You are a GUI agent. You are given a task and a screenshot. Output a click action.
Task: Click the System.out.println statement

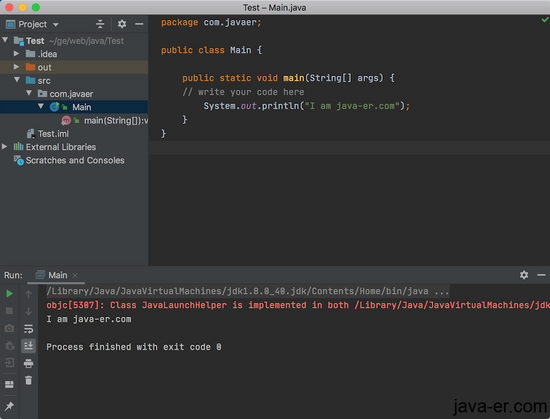pos(307,106)
